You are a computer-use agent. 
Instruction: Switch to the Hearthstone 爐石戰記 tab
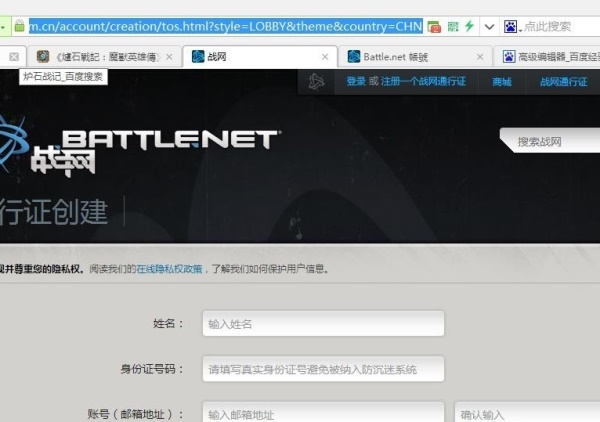pyautogui.click(x=100, y=57)
